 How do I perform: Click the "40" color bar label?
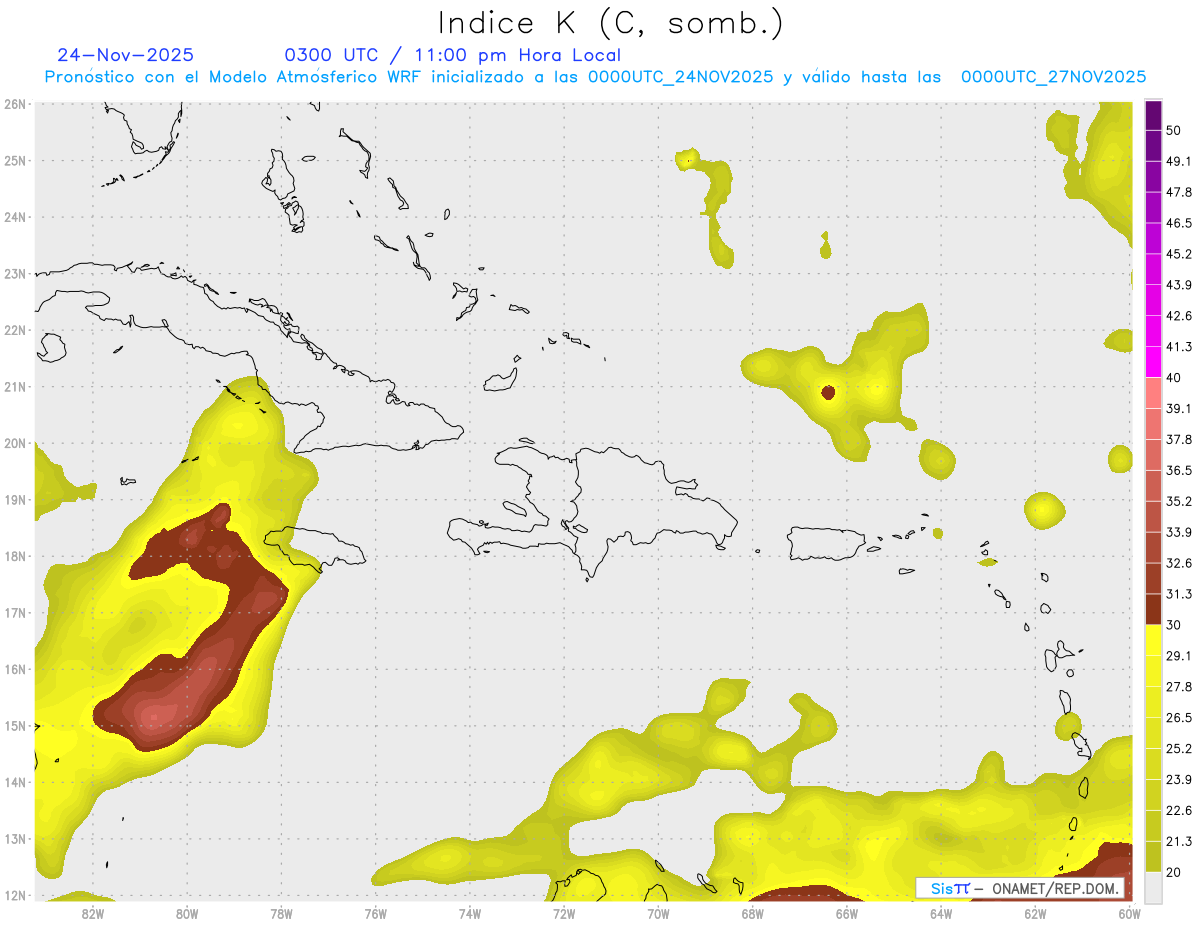(1173, 378)
